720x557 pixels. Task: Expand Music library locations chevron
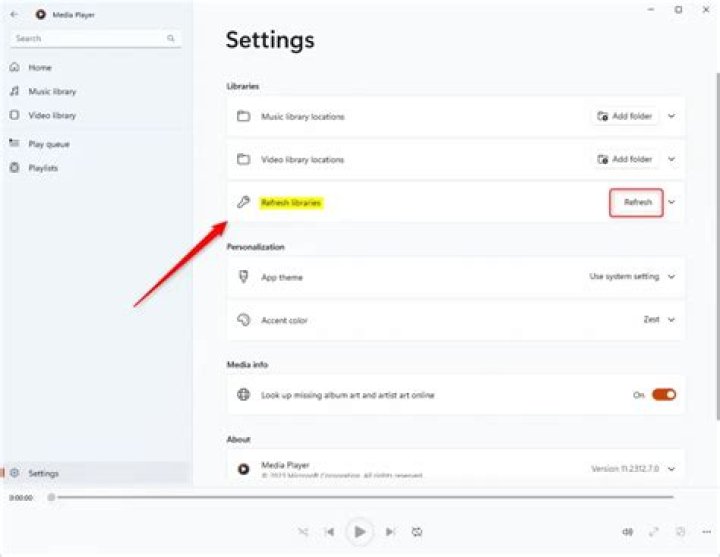click(671, 116)
